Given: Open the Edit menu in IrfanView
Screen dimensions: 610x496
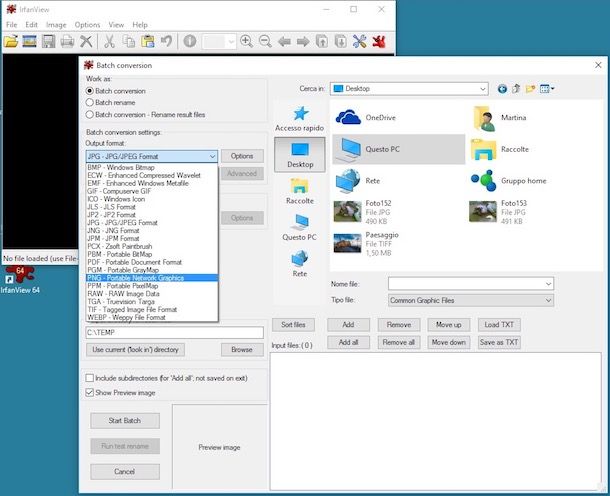Looking at the screenshot, I should [32, 25].
